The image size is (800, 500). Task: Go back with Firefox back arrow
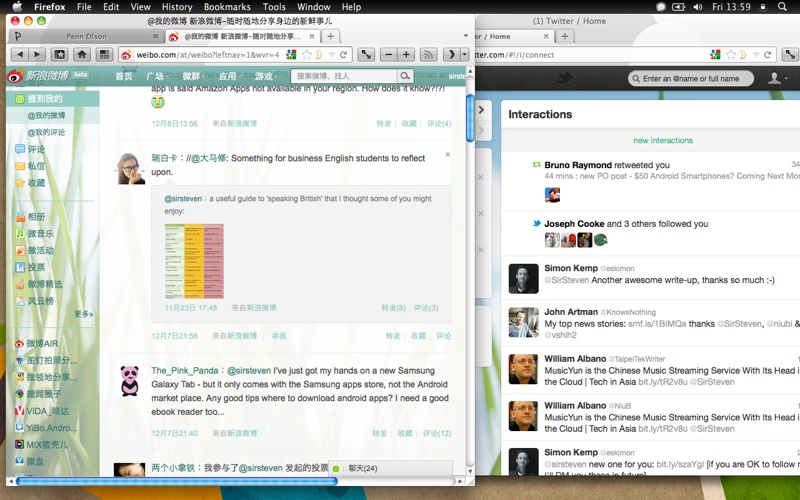pyautogui.click(x=20, y=55)
